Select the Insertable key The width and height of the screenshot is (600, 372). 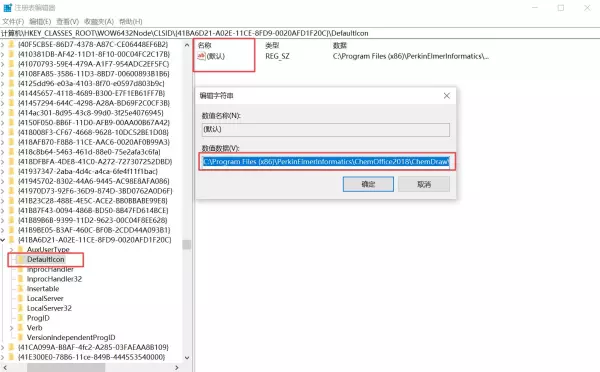(x=43, y=289)
